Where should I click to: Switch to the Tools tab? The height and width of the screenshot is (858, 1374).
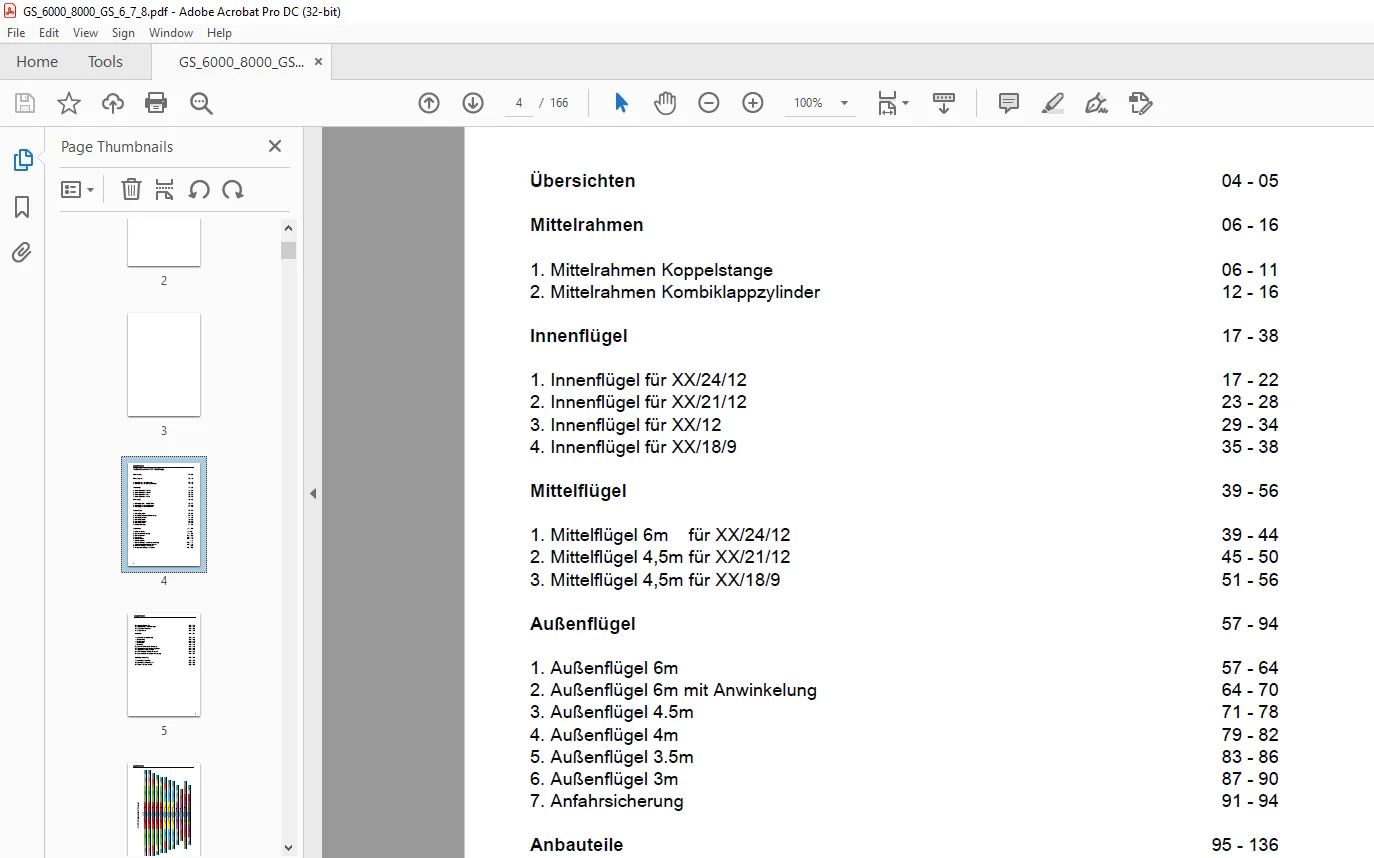(x=105, y=62)
